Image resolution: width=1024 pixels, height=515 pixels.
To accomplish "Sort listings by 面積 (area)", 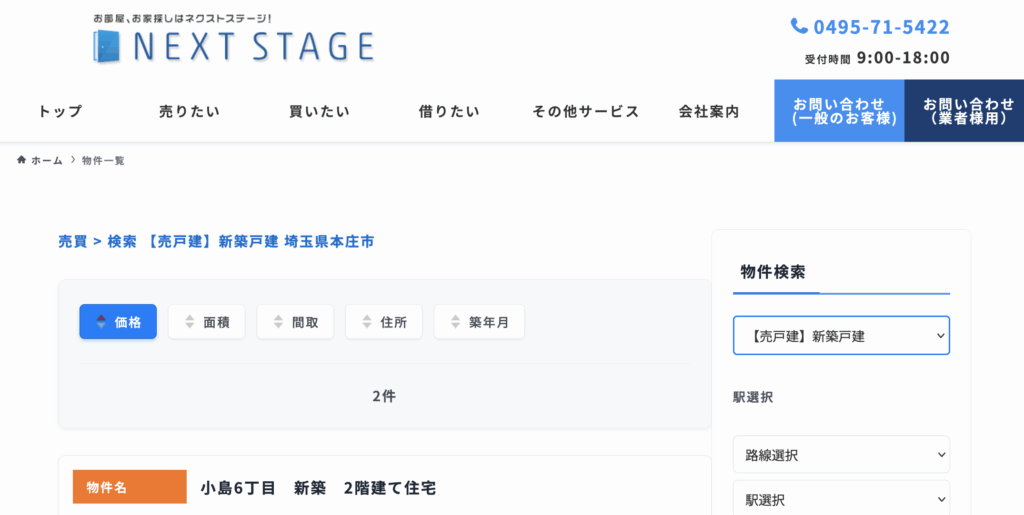I will tap(206, 322).
